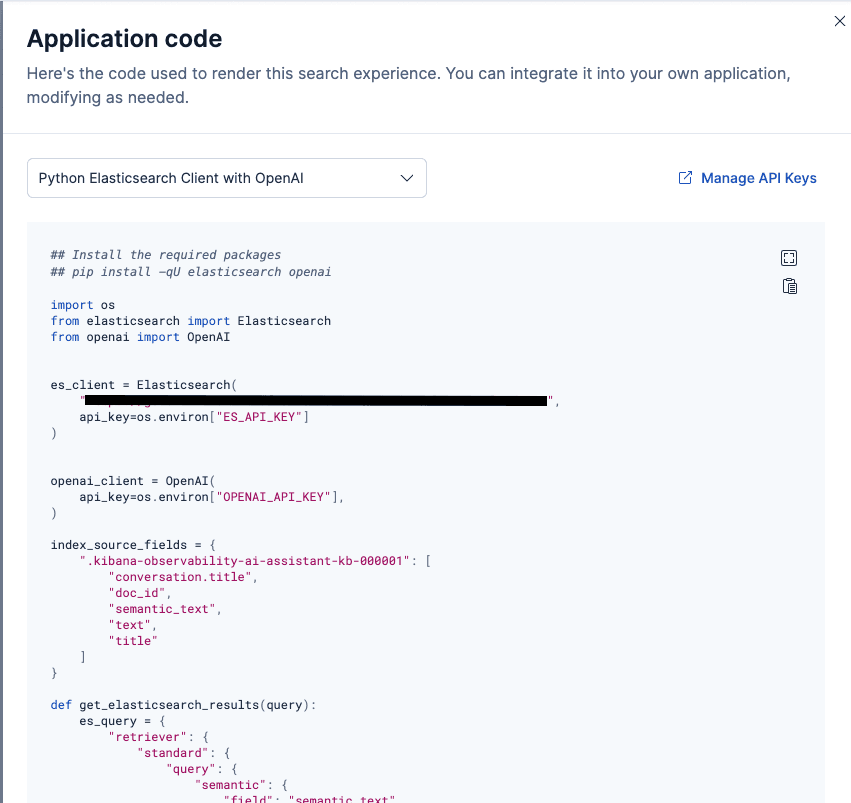The image size is (851, 803).
Task: Click the standard query key in the code
Action: [x=175, y=752]
